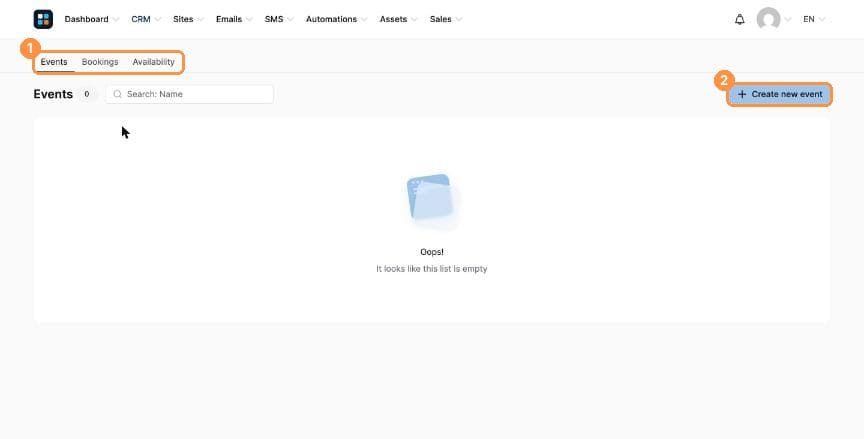Image resolution: width=864 pixels, height=439 pixels.
Task: Focus the Search: Name field
Action: point(190,94)
